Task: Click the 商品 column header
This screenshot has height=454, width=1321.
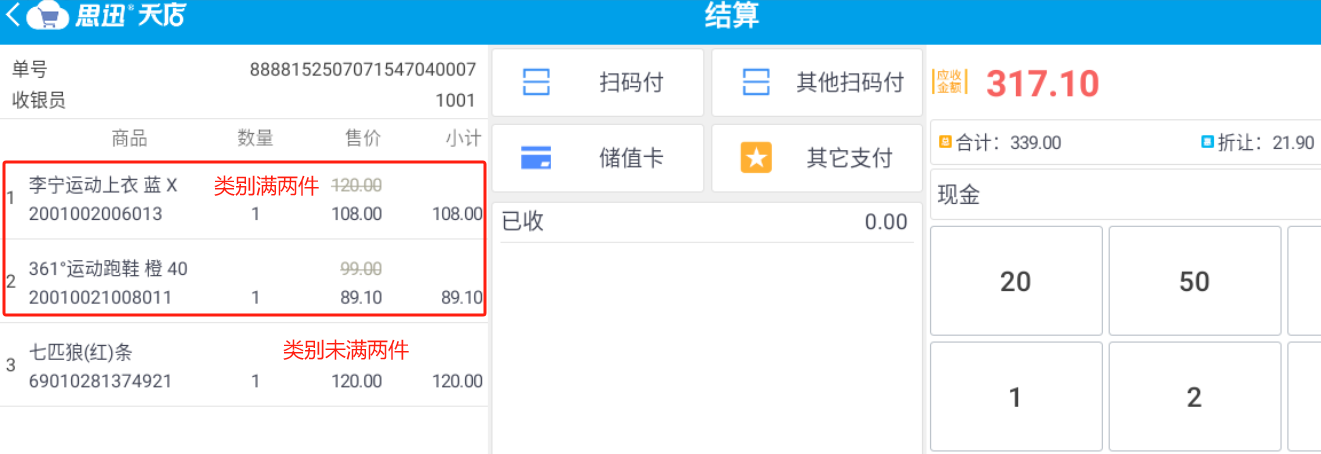Action: tap(129, 139)
